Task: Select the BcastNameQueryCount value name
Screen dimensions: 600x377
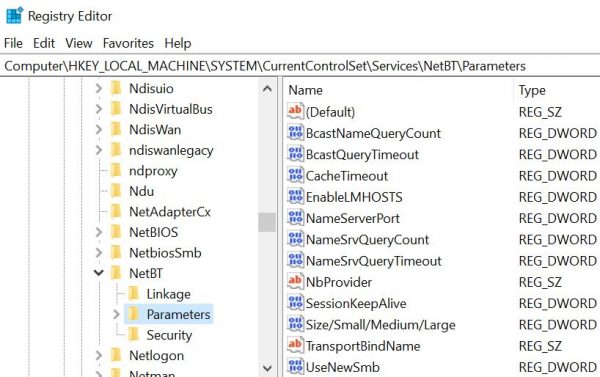Action: point(373,133)
